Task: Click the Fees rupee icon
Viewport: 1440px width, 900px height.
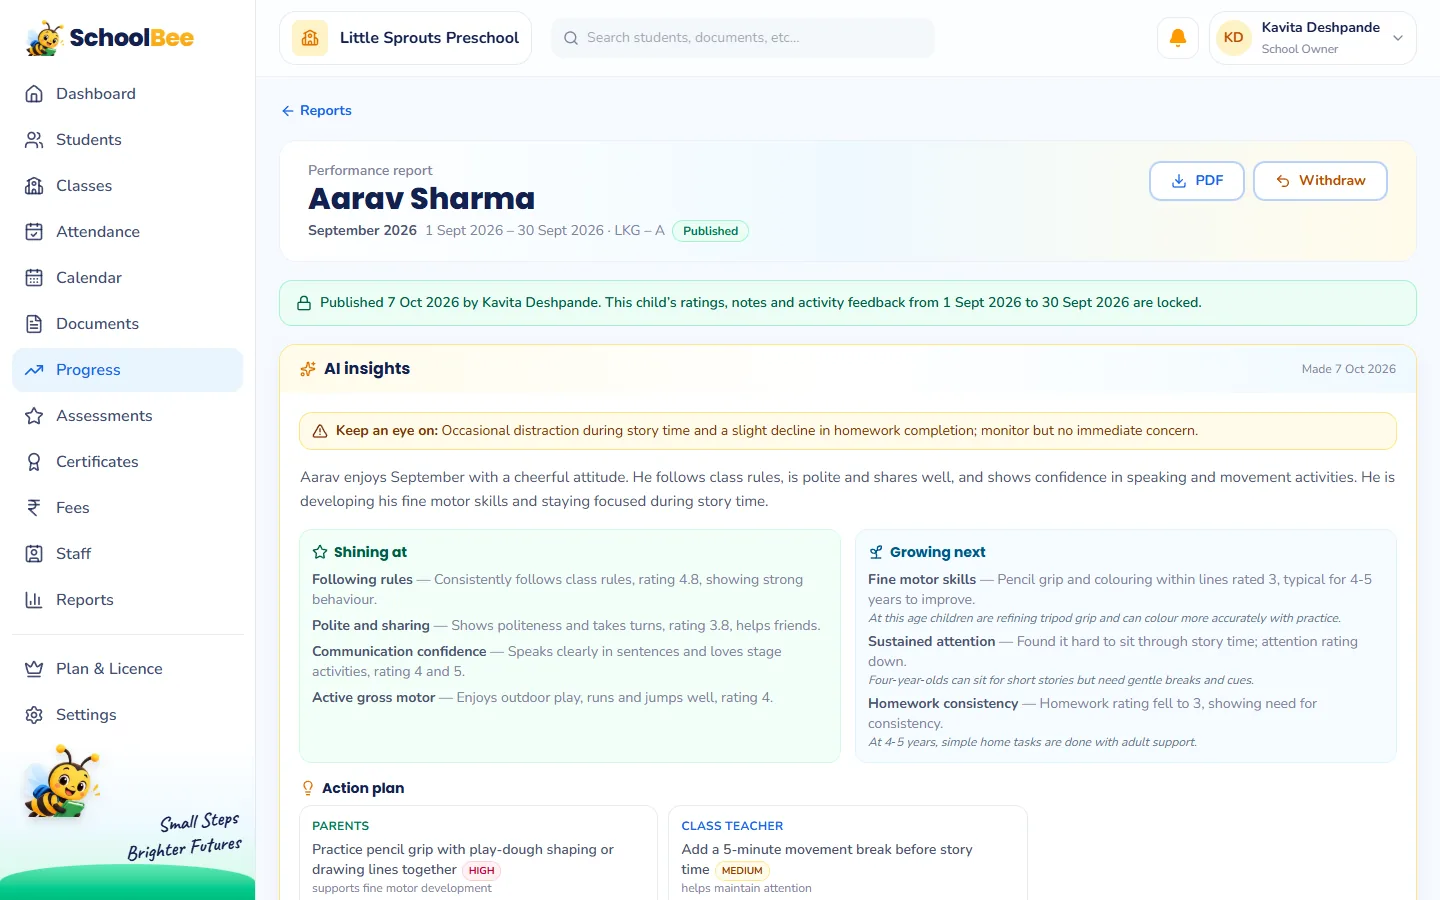Action: (34, 508)
